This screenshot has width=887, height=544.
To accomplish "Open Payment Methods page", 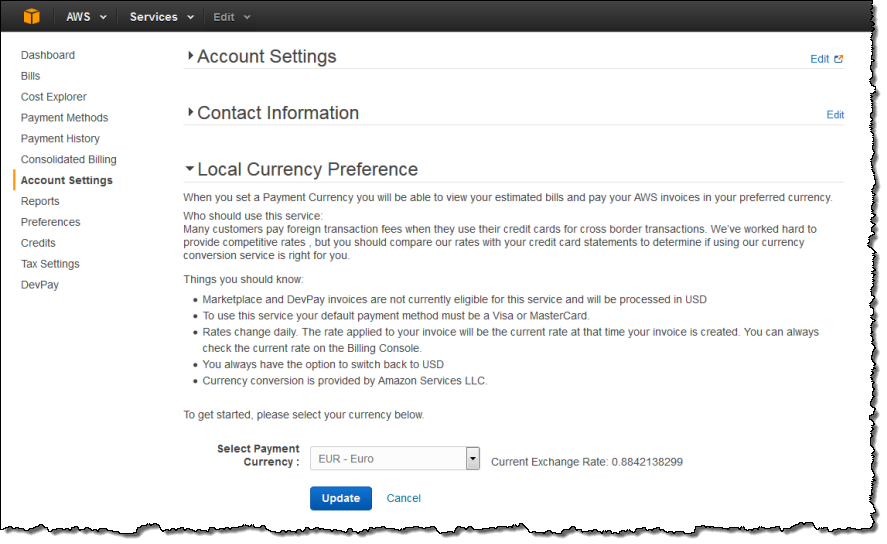I will click(64, 118).
